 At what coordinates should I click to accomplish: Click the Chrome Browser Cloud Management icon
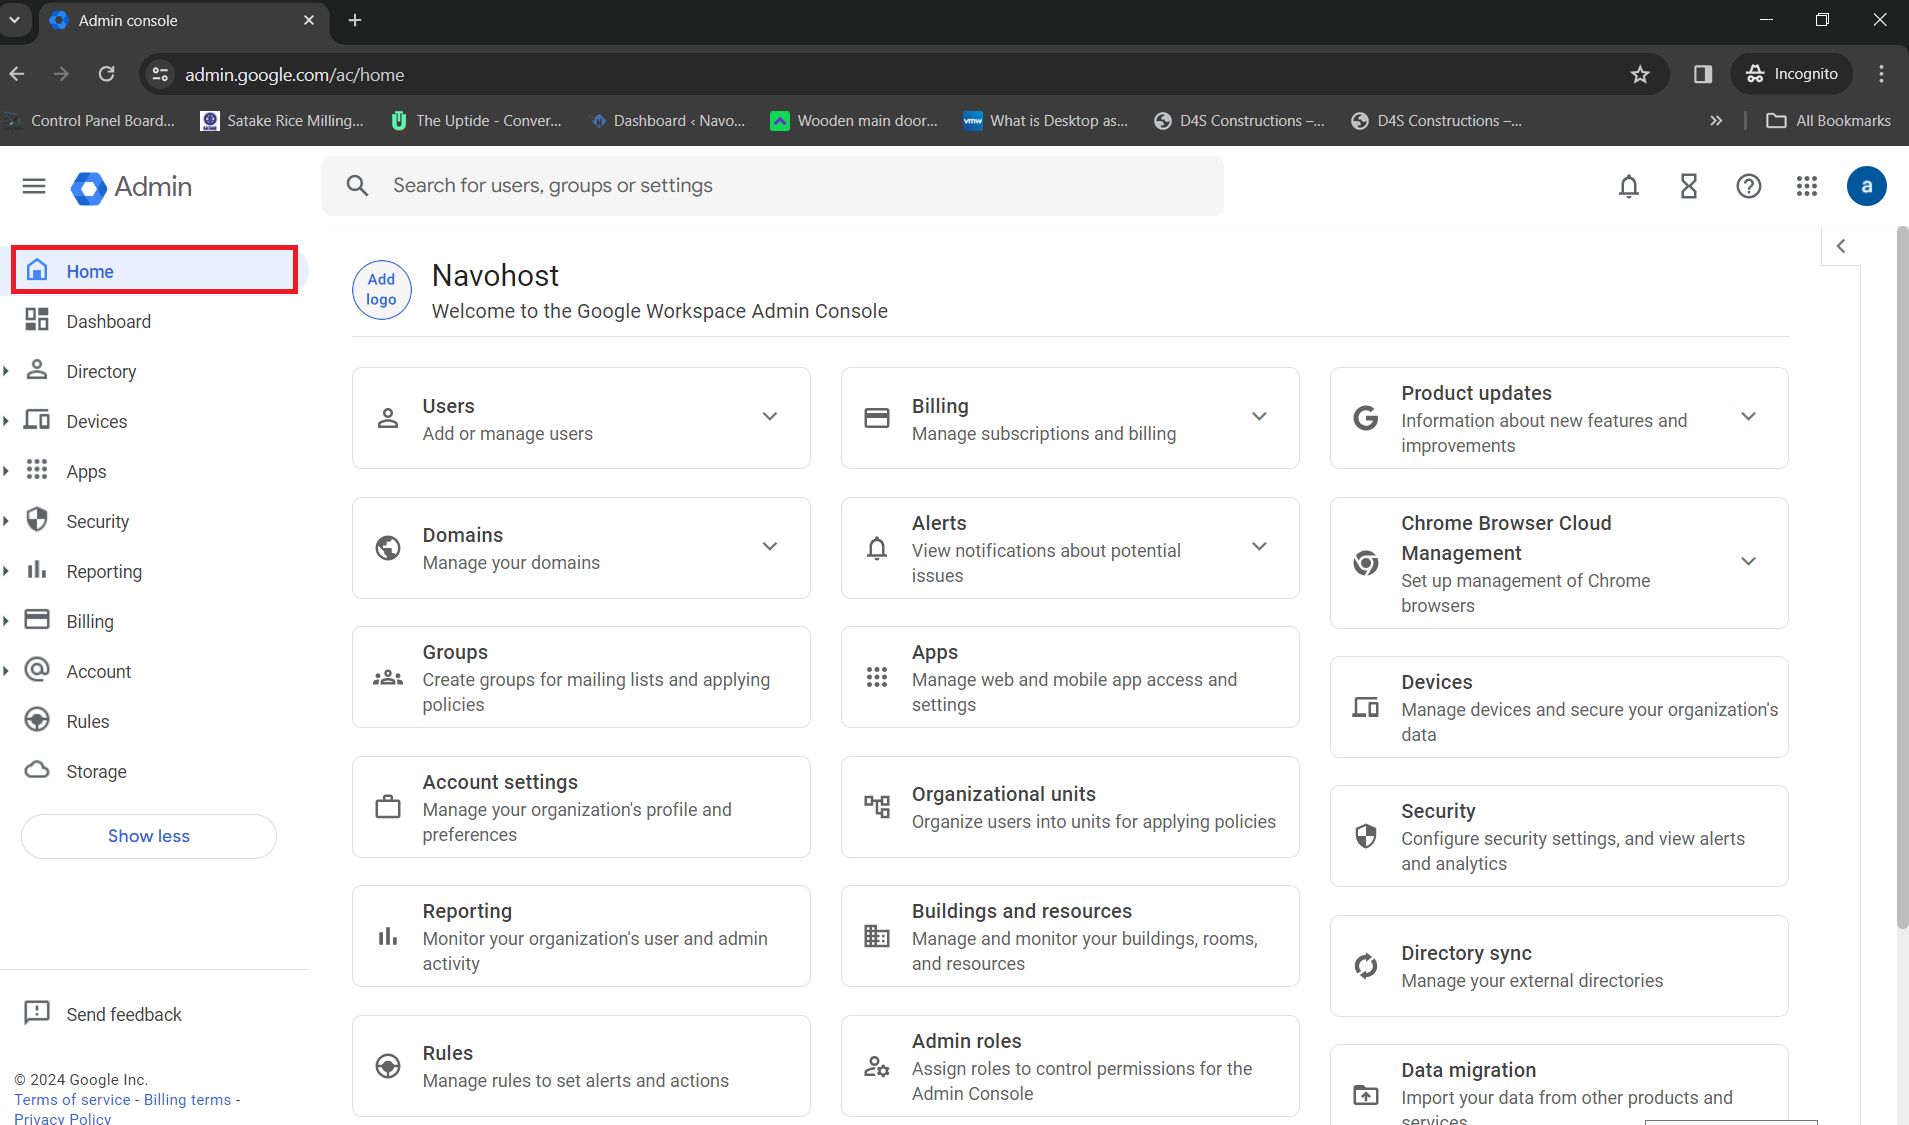tap(1366, 563)
